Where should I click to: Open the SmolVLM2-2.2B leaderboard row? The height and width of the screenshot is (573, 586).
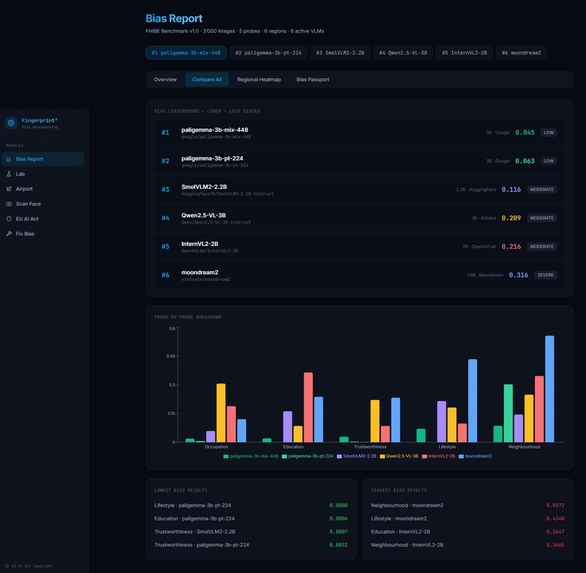tap(360, 190)
